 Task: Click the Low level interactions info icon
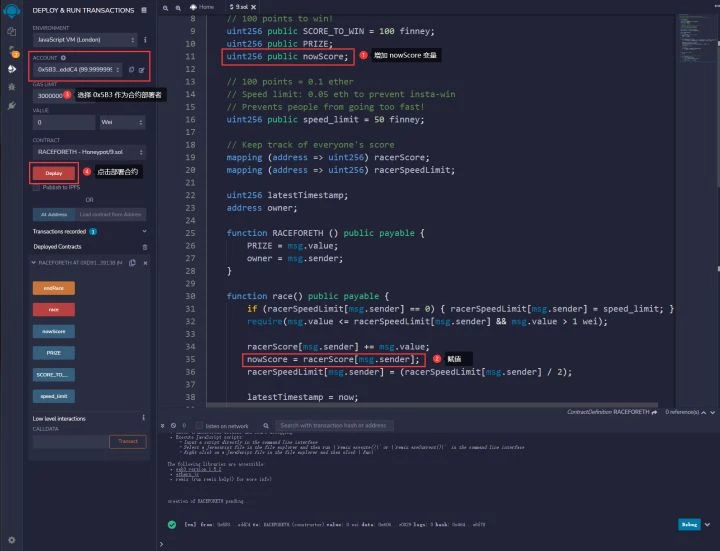143,418
